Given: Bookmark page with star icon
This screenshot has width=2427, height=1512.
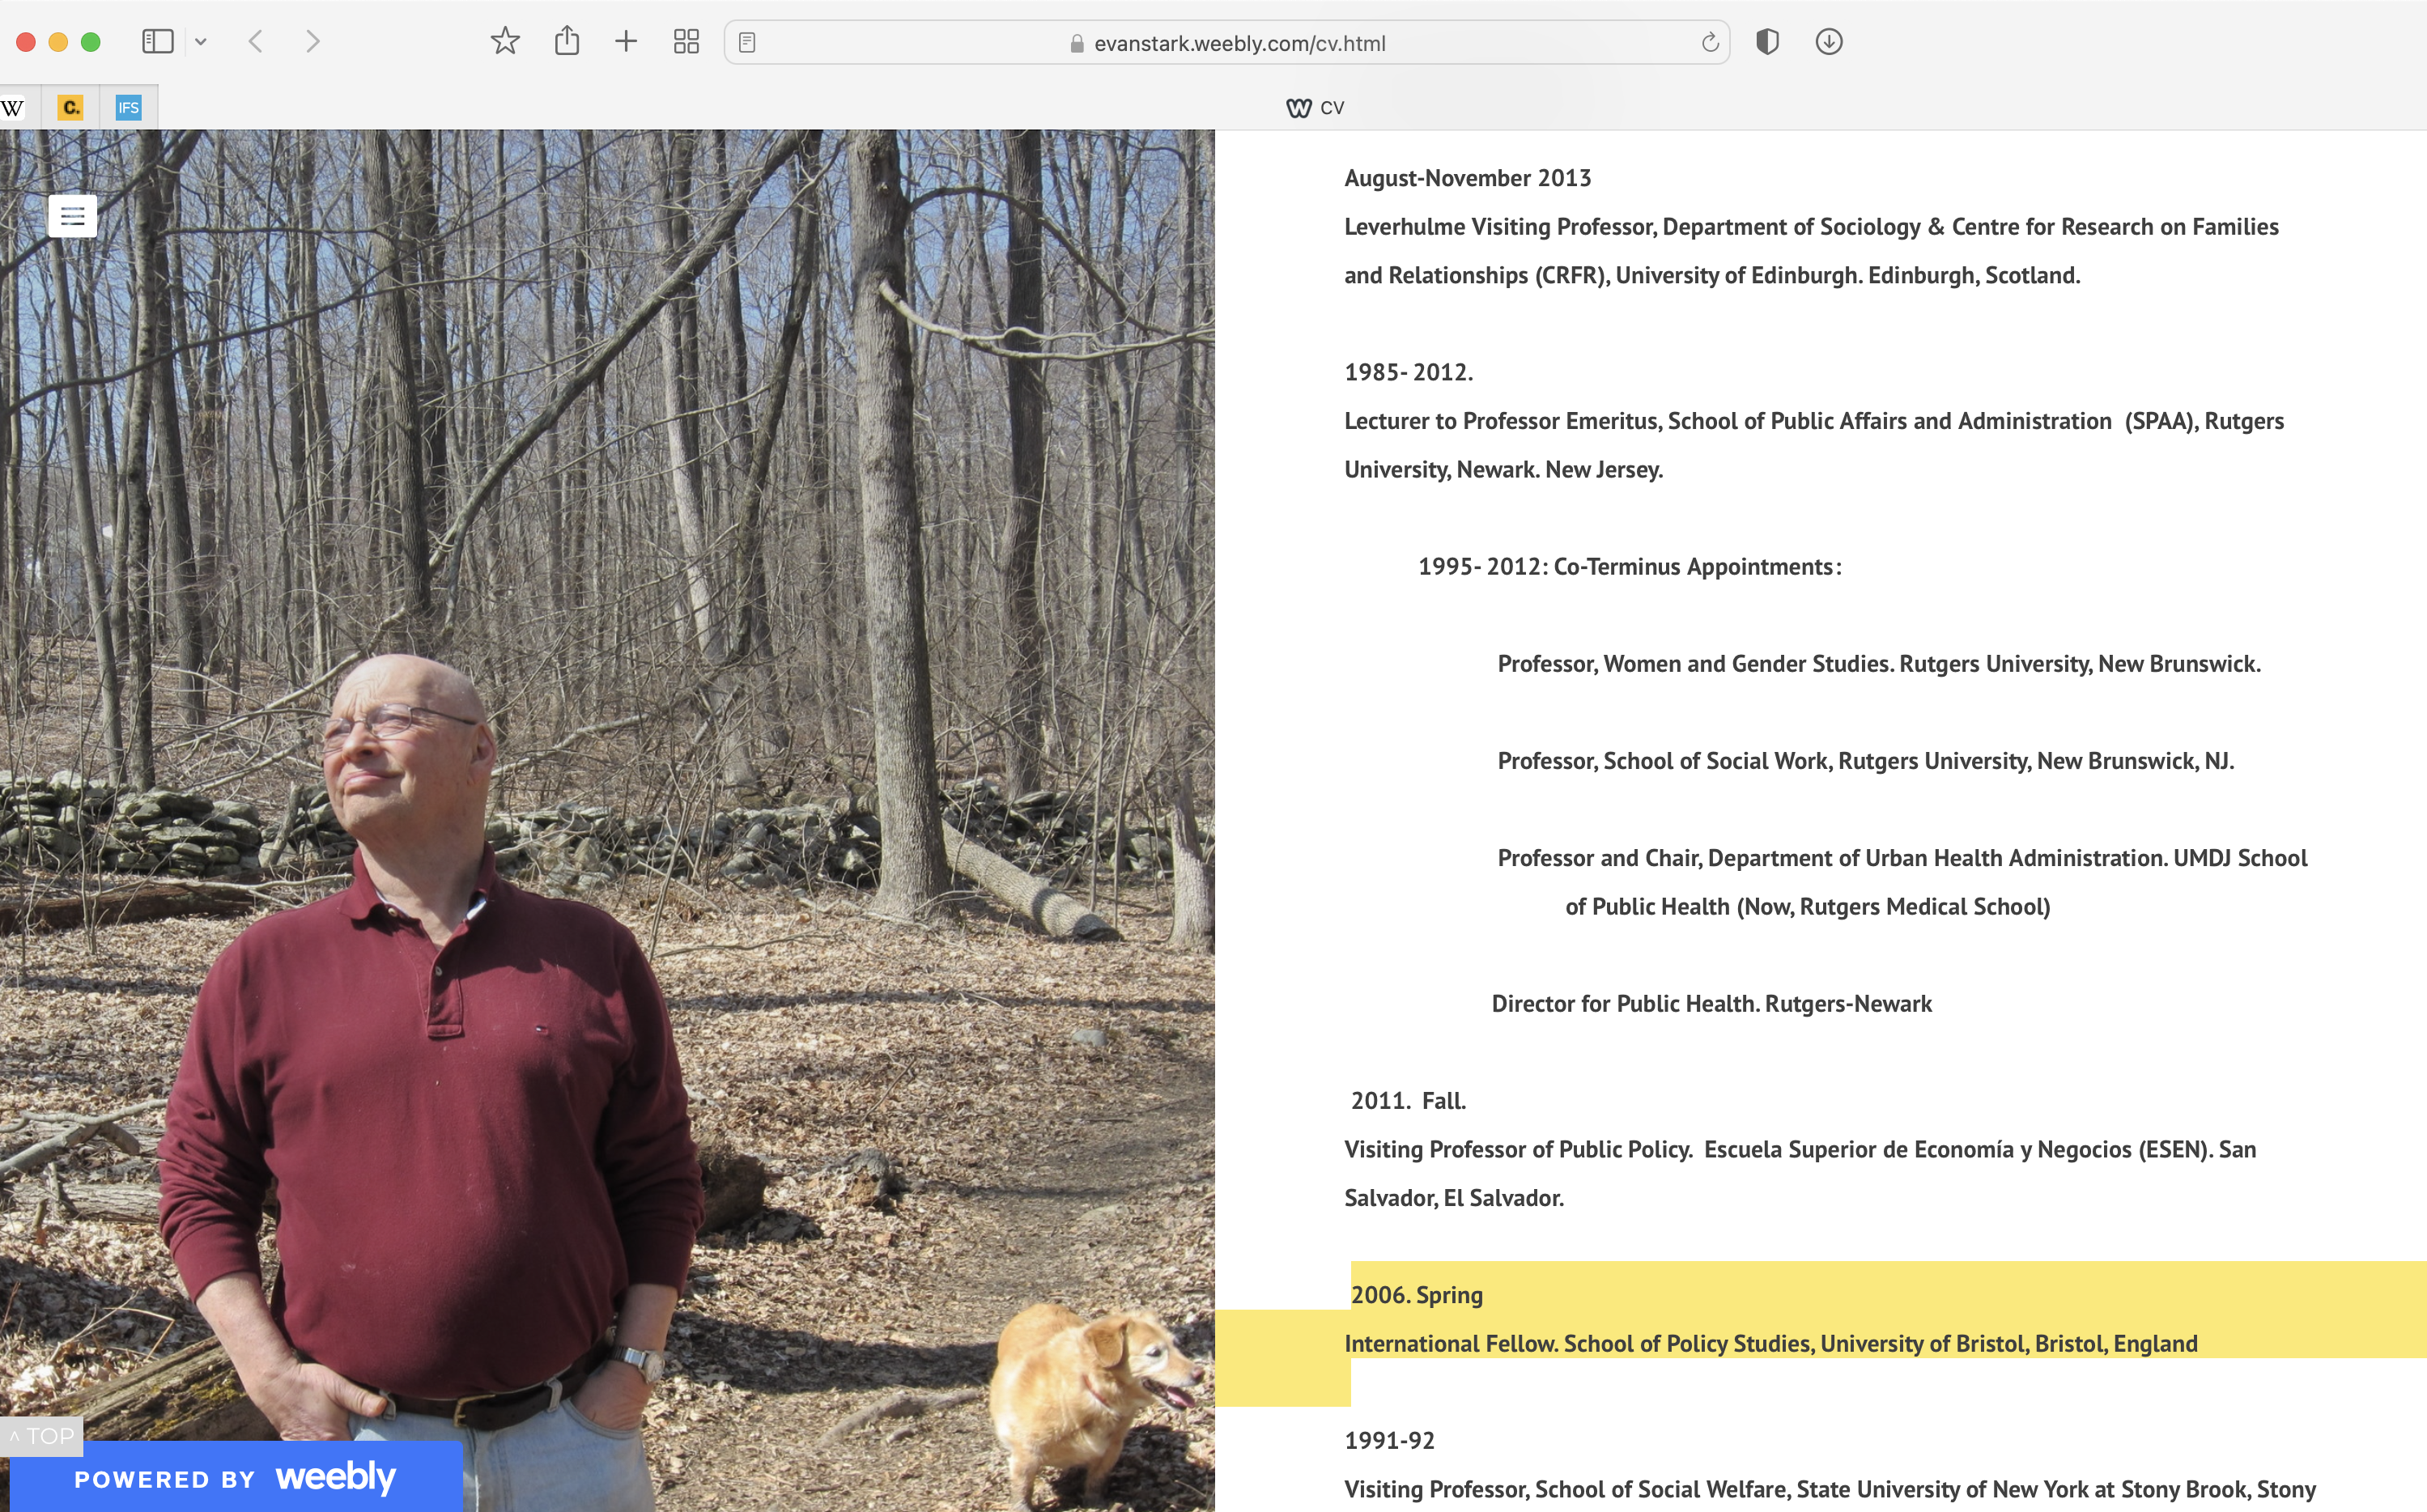Looking at the screenshot, I should click(x=505, y=42).
